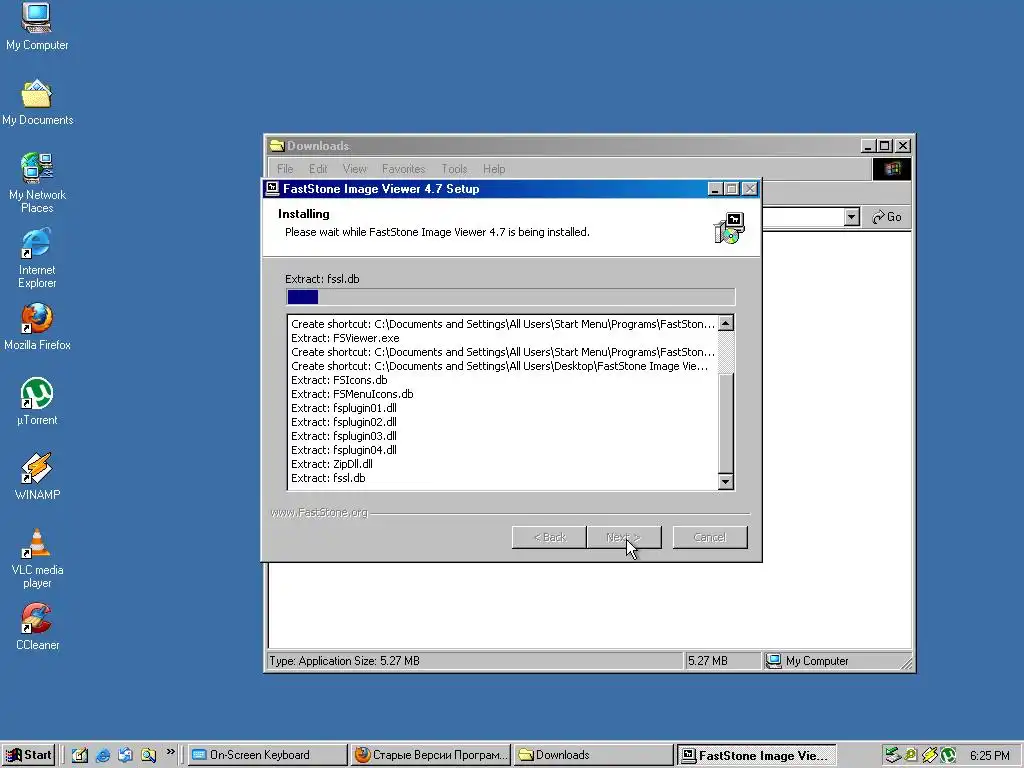The height and width of the screenshot is (768, 1024).
Task: Click the log line 'Extract: fsplugin04.dll'
Action: tap(344, 451)
